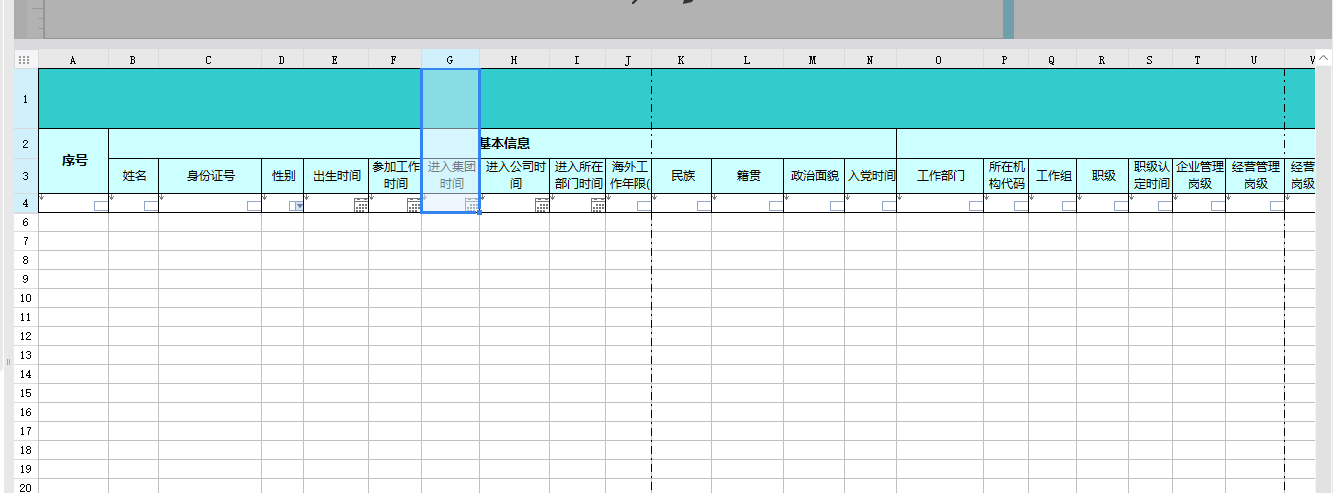Click the text widget icon under 企业管理岗级
The image size is (1333, 493).
point(1218,206)
